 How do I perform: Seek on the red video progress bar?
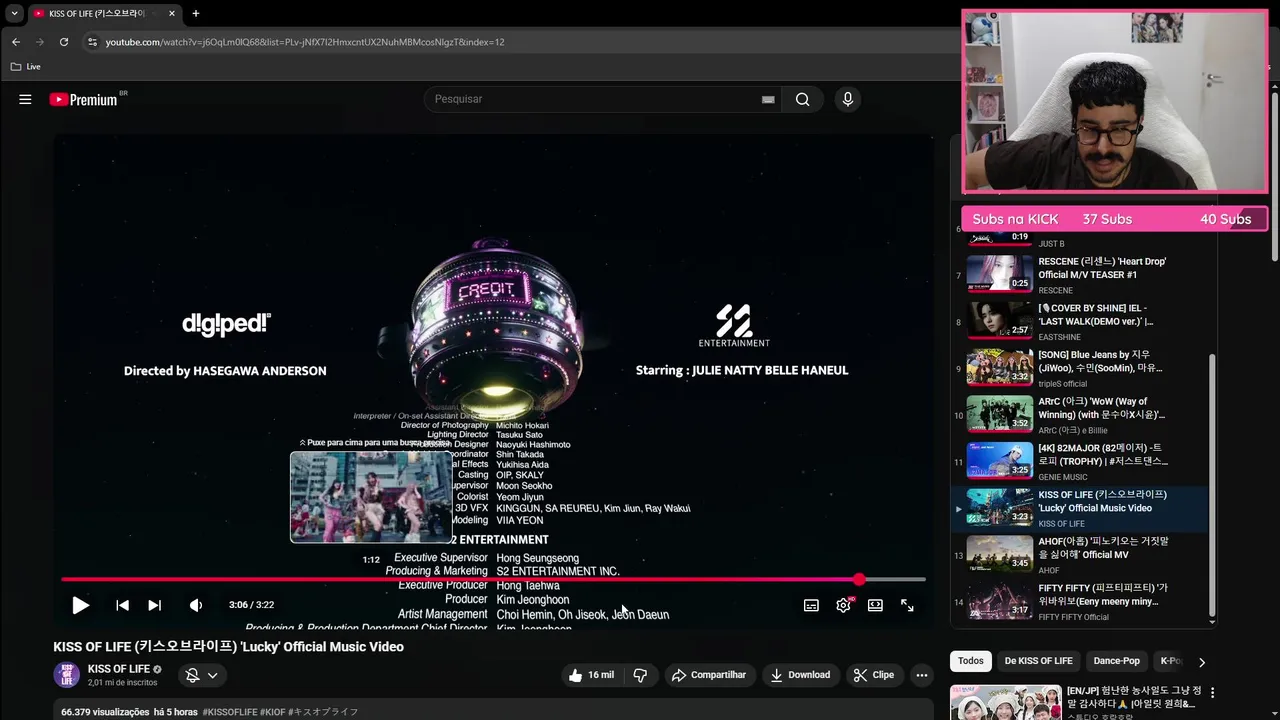[x=493, y=579]
